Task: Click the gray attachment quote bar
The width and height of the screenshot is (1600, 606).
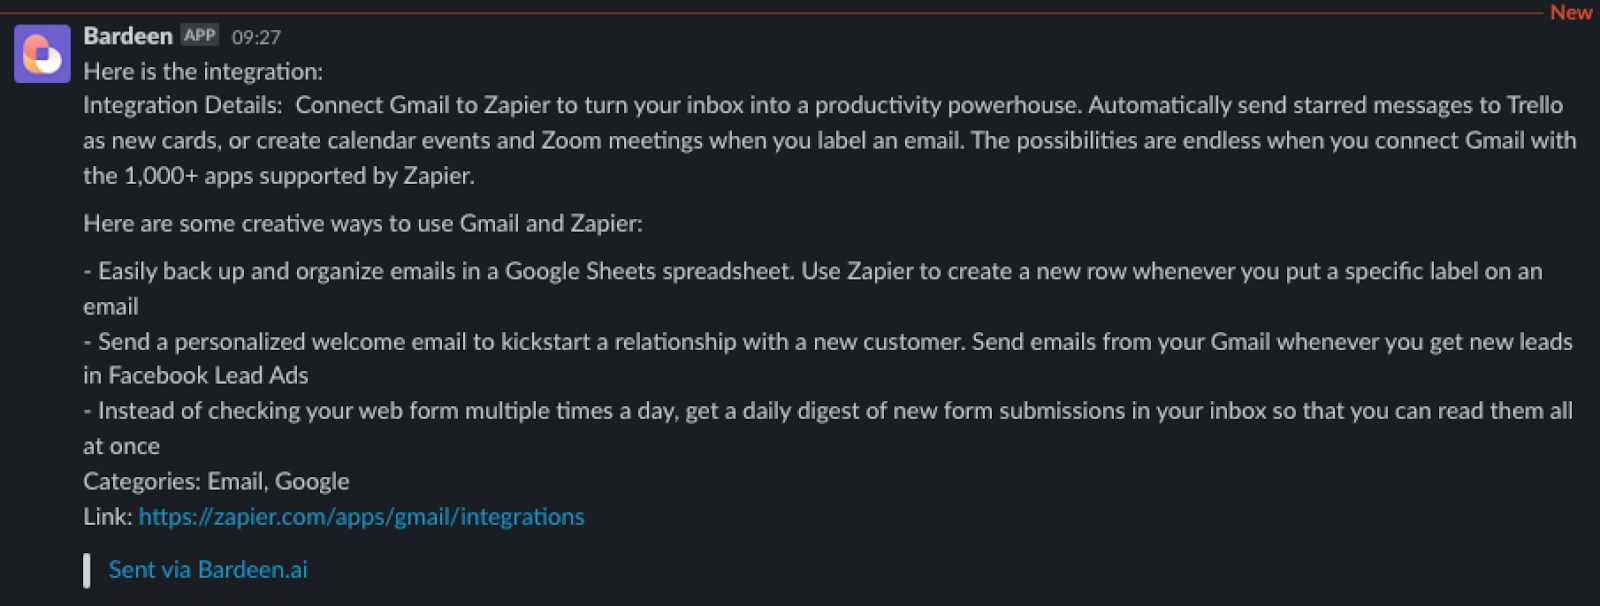Action: pos(87,570)
